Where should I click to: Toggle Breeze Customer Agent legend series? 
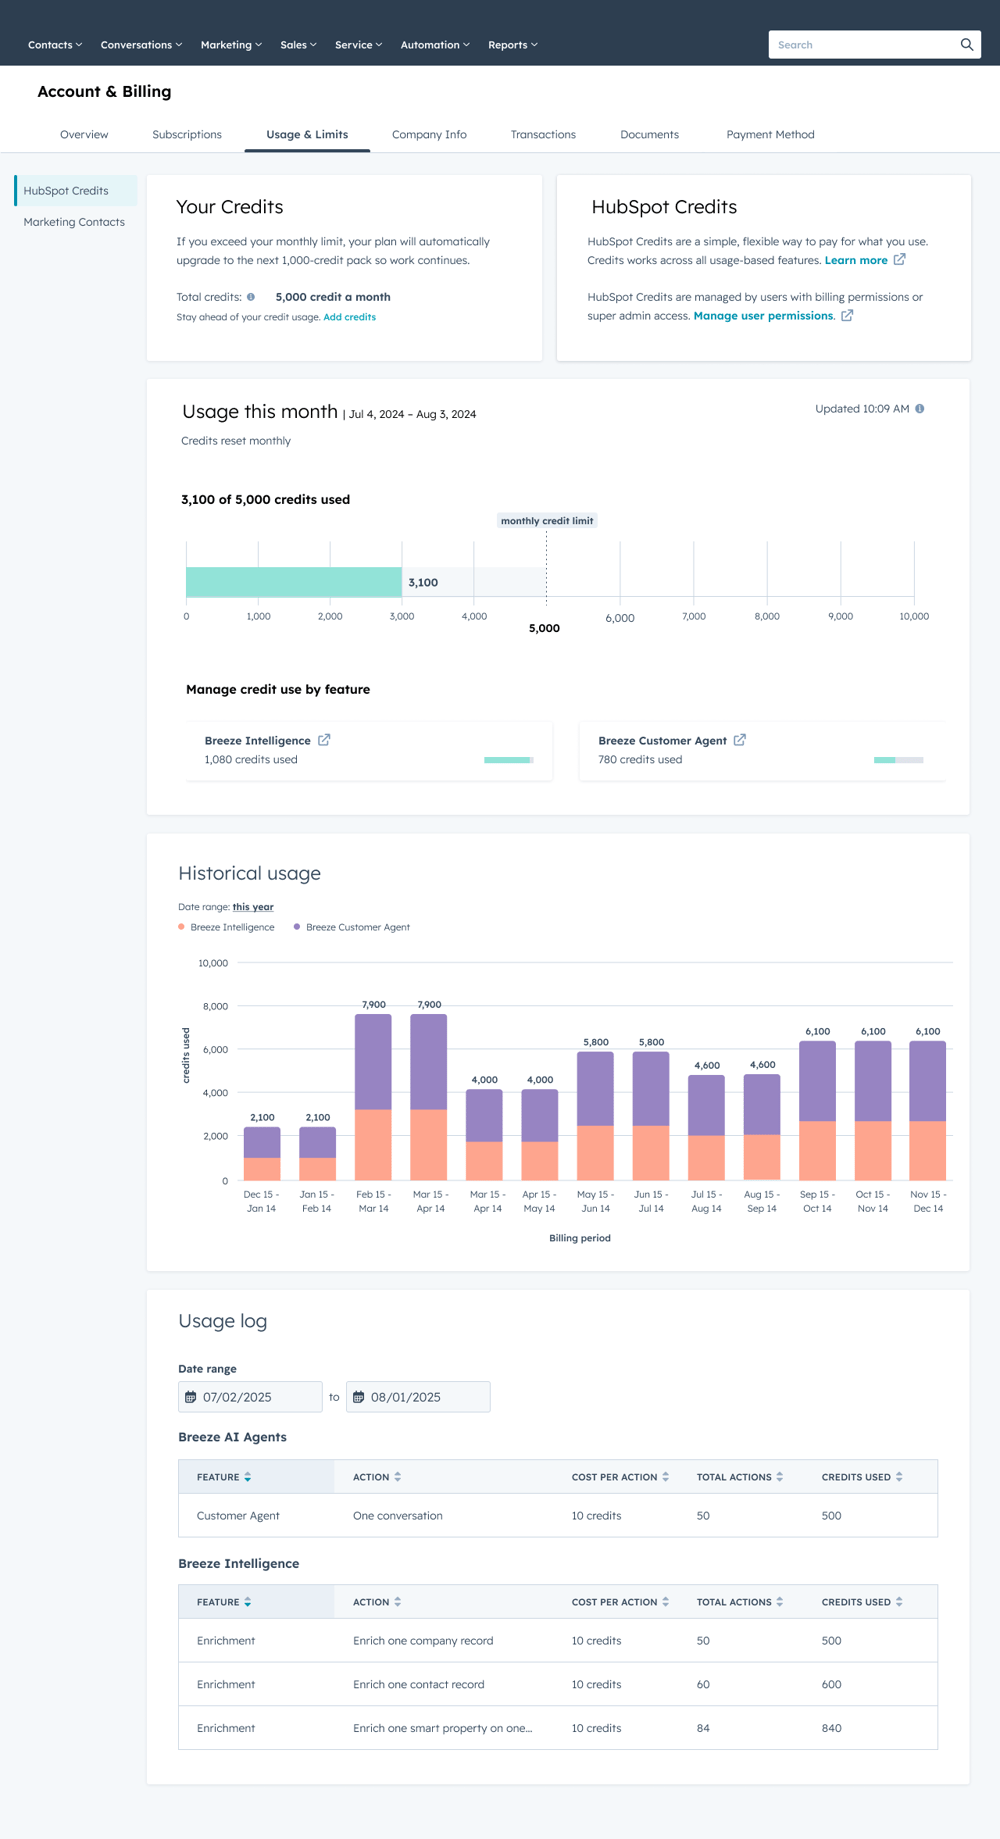tap(352, 927)
